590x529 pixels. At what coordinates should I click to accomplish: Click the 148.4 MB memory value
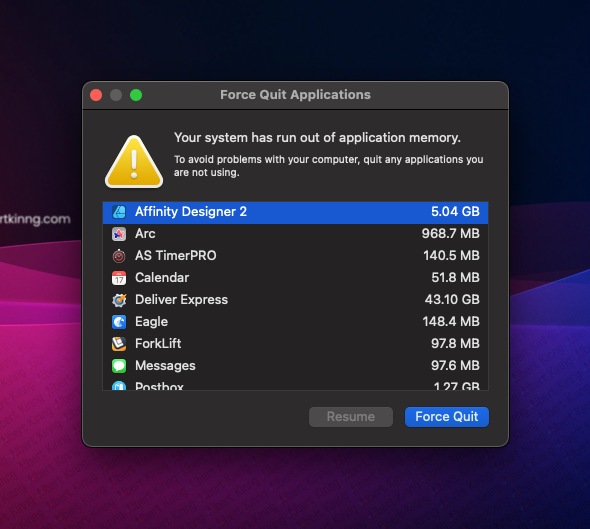tap(451, 322)
